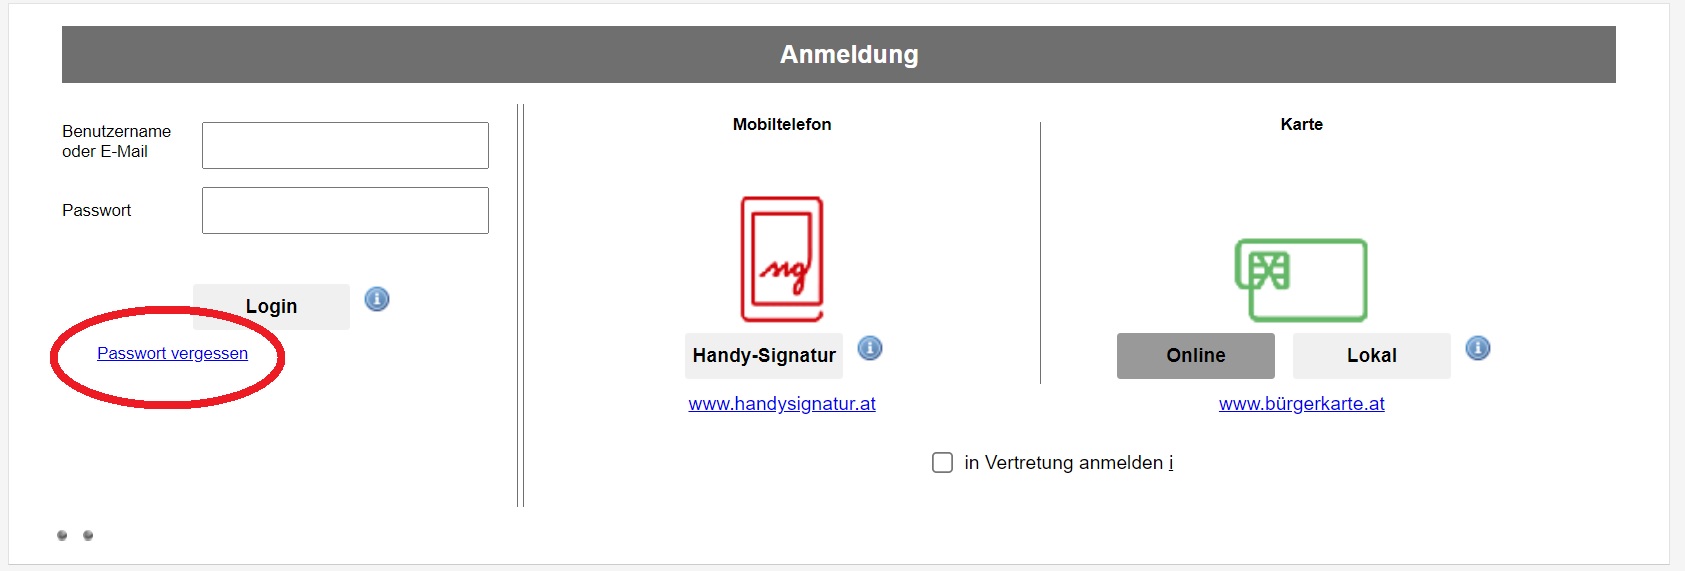Show info icon beside Handy-Signatur button

coord(870,348)
